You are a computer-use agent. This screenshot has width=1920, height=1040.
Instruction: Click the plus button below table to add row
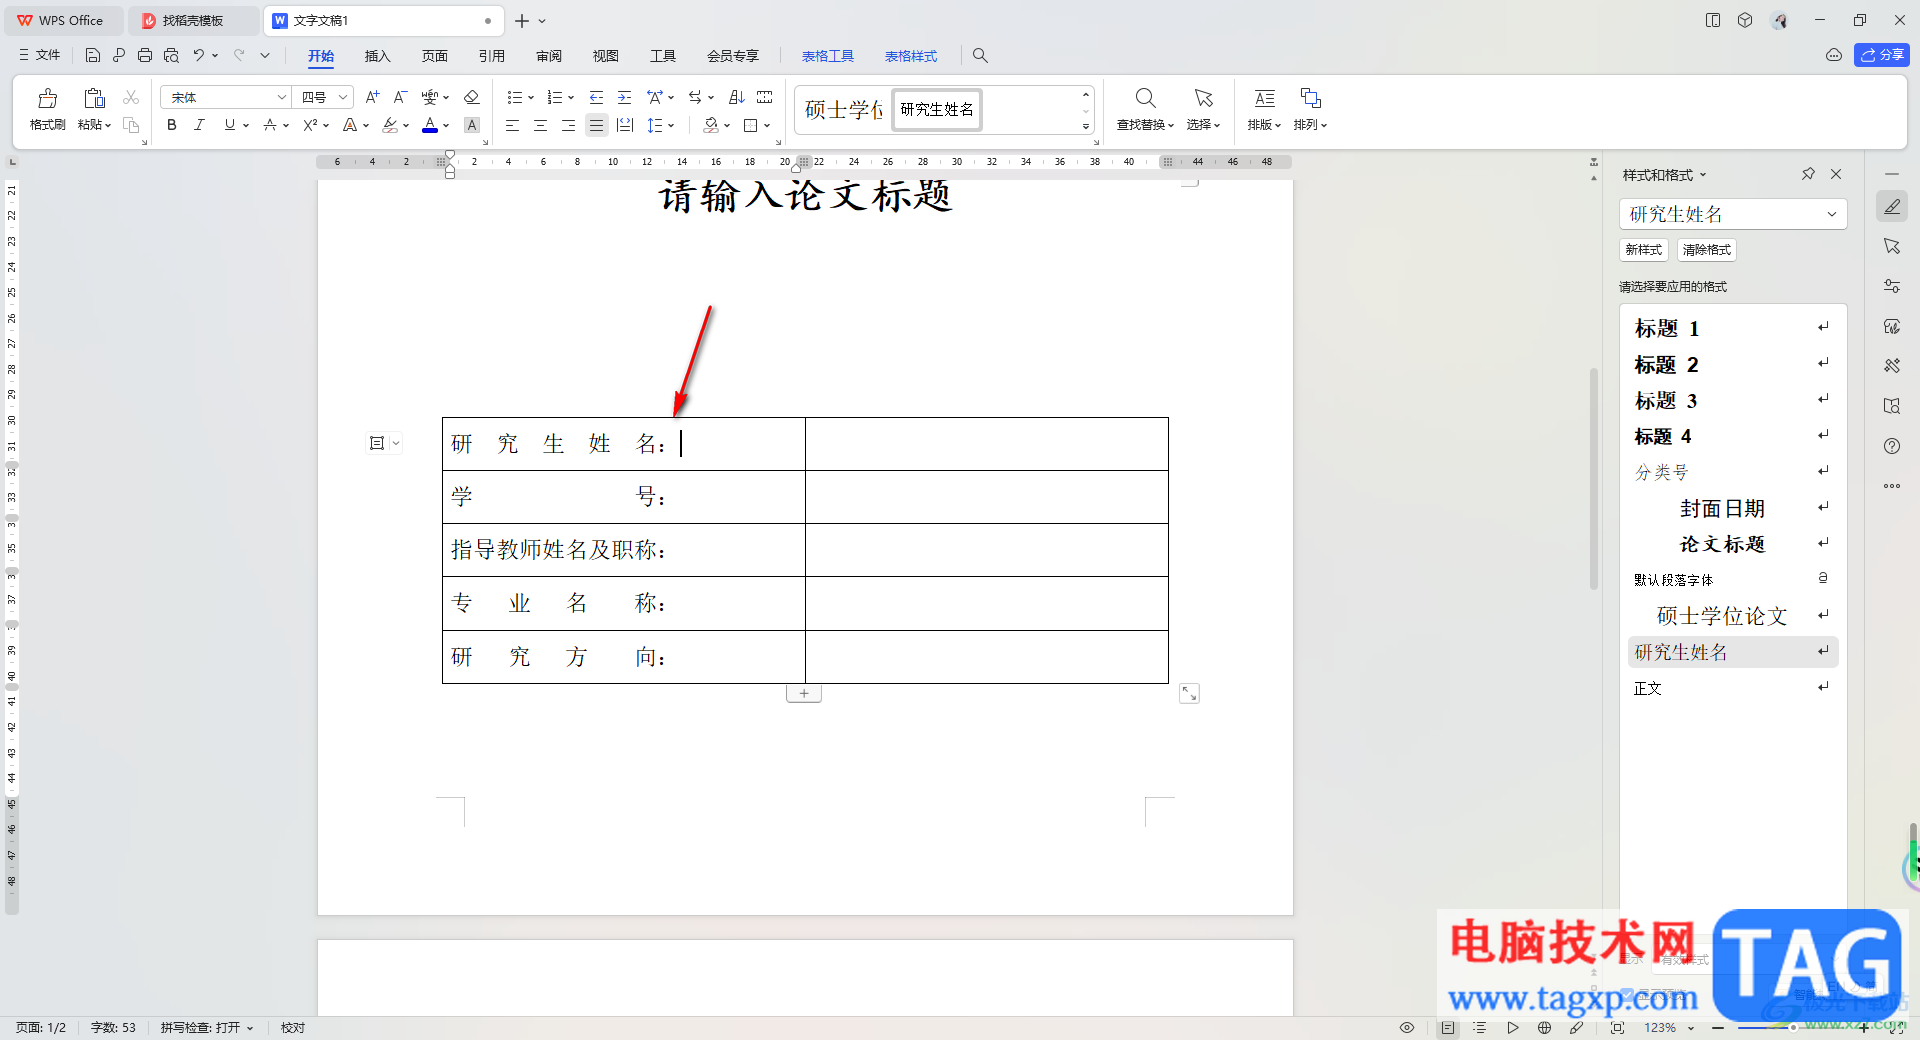[x=804, y=693]
